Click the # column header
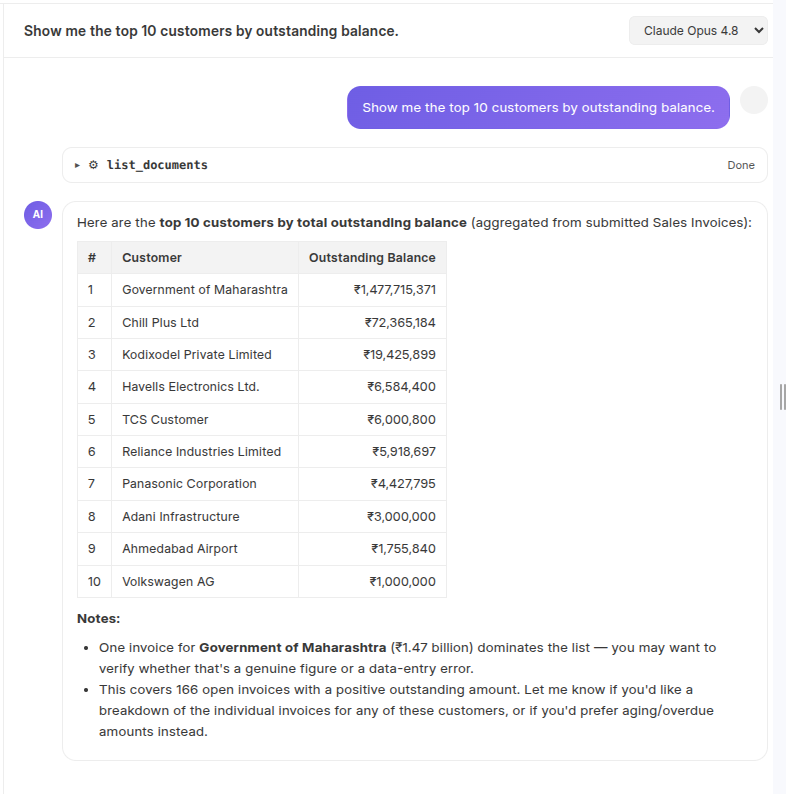This screenshot has width=786, height=794. (x=94, y=258)
